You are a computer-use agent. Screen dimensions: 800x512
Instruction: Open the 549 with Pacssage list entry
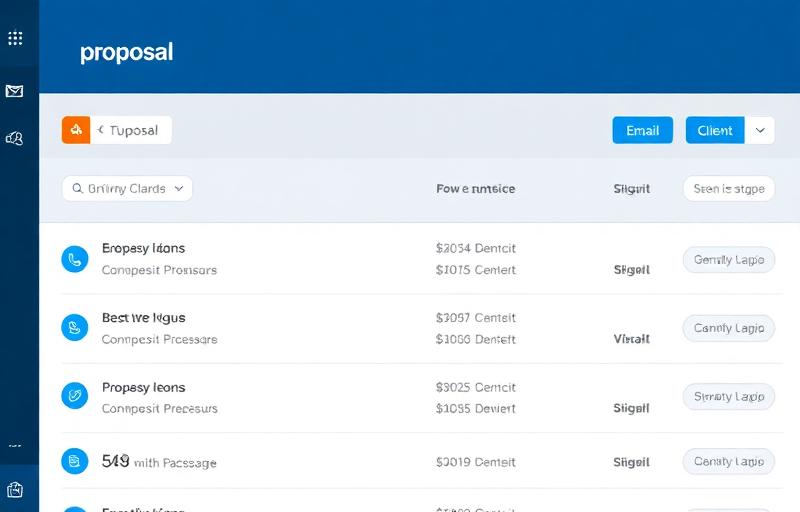coord(160,462)
